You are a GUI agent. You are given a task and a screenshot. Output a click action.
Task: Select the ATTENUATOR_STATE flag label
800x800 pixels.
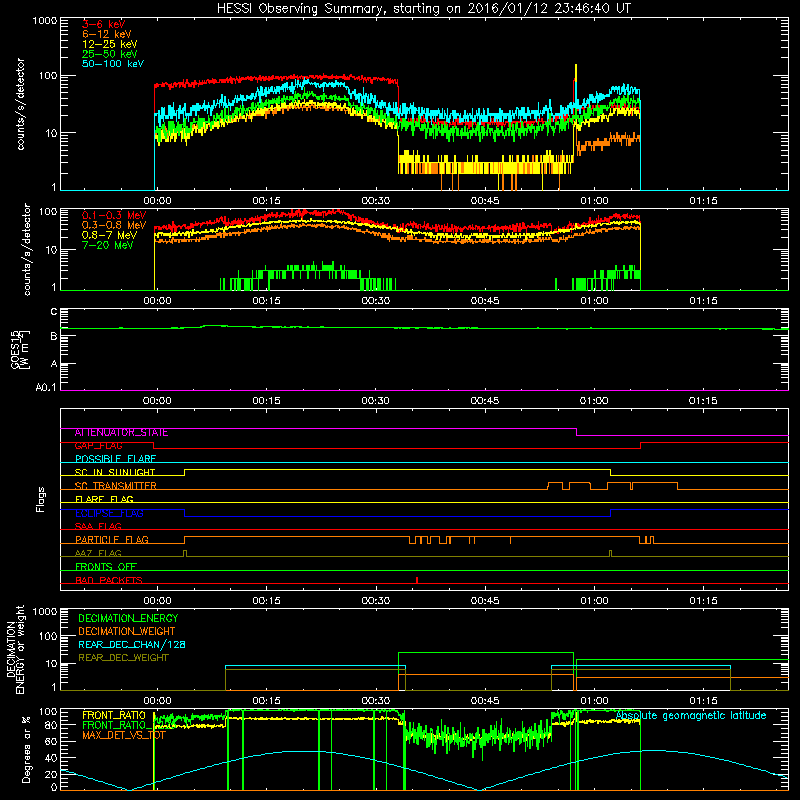tap(121, 433)
